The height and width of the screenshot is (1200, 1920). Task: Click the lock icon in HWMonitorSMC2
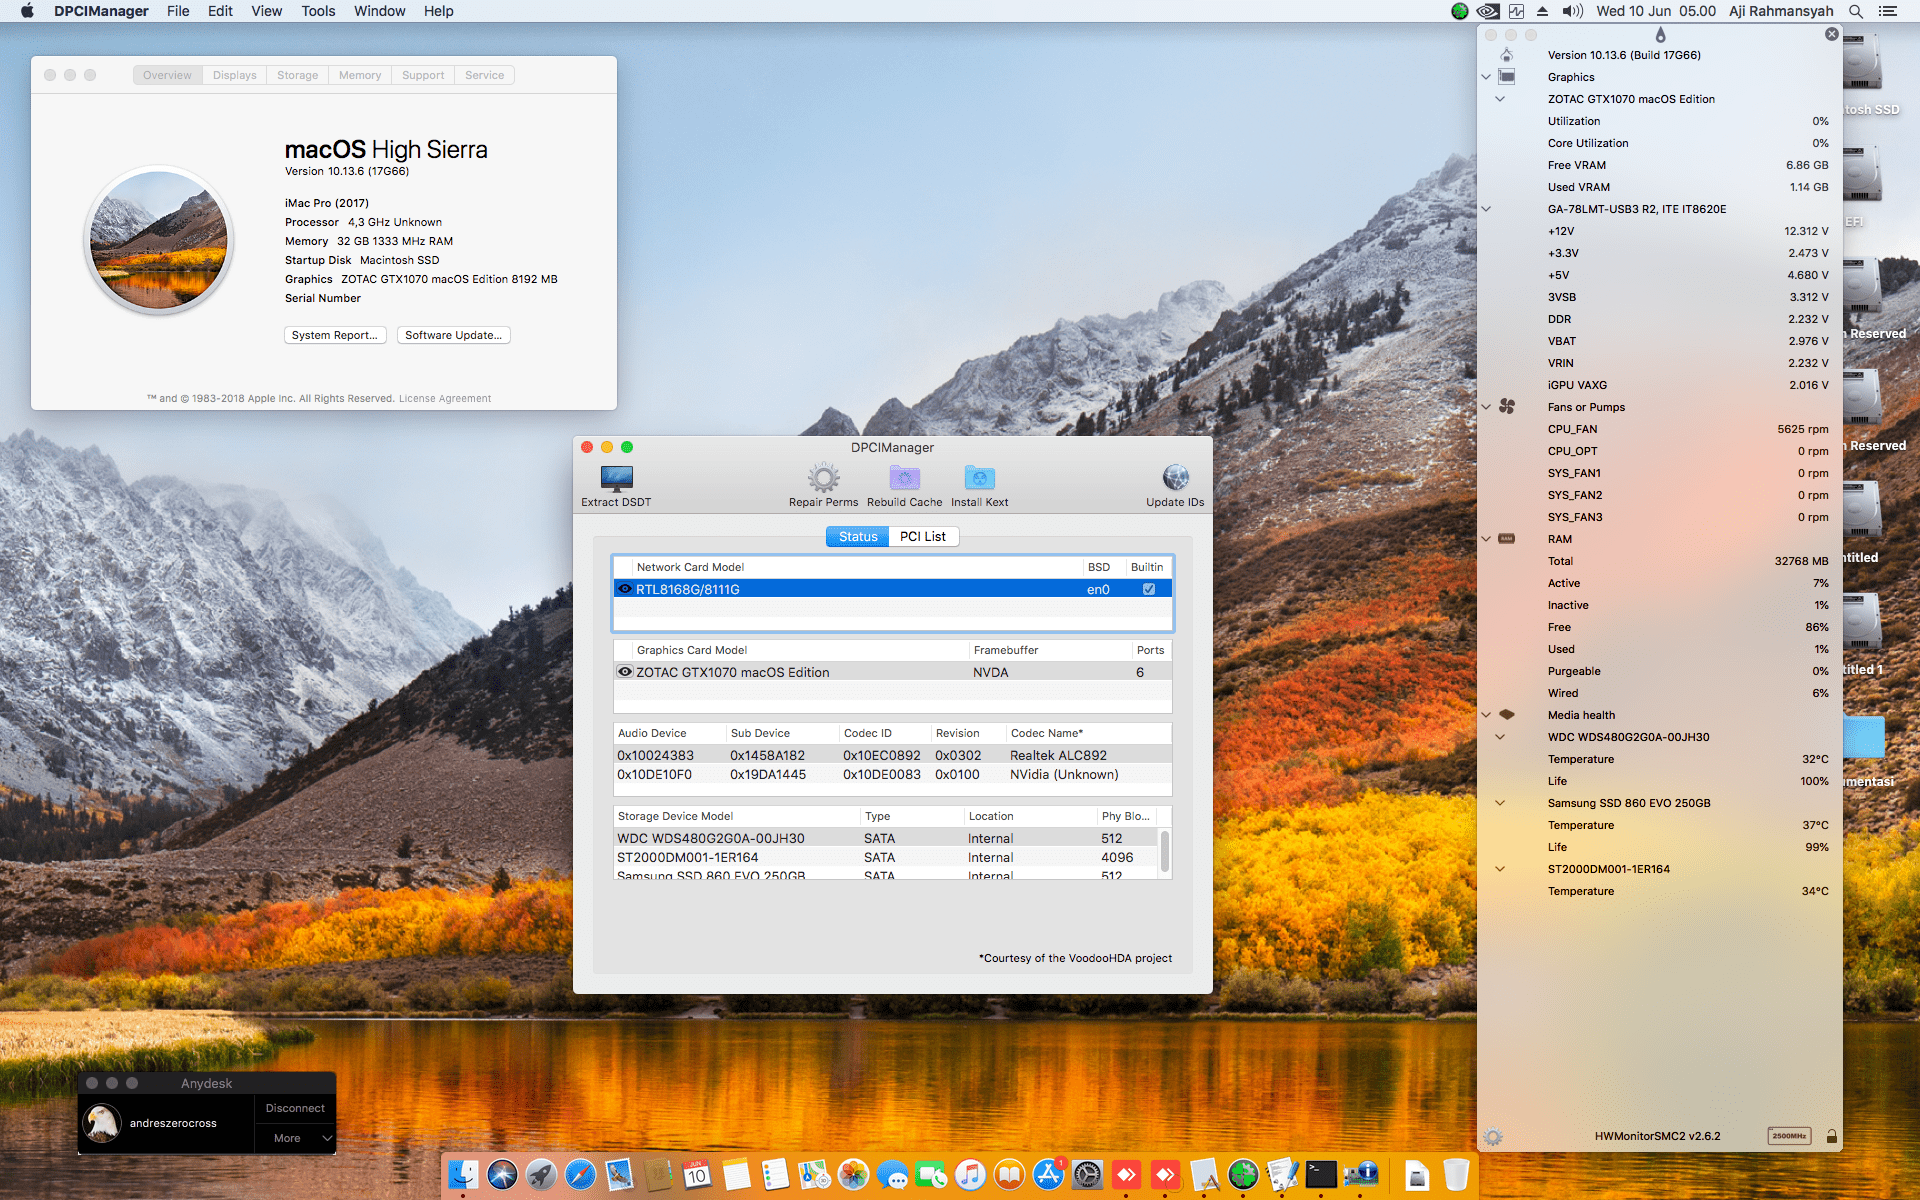point(1832,1136)
